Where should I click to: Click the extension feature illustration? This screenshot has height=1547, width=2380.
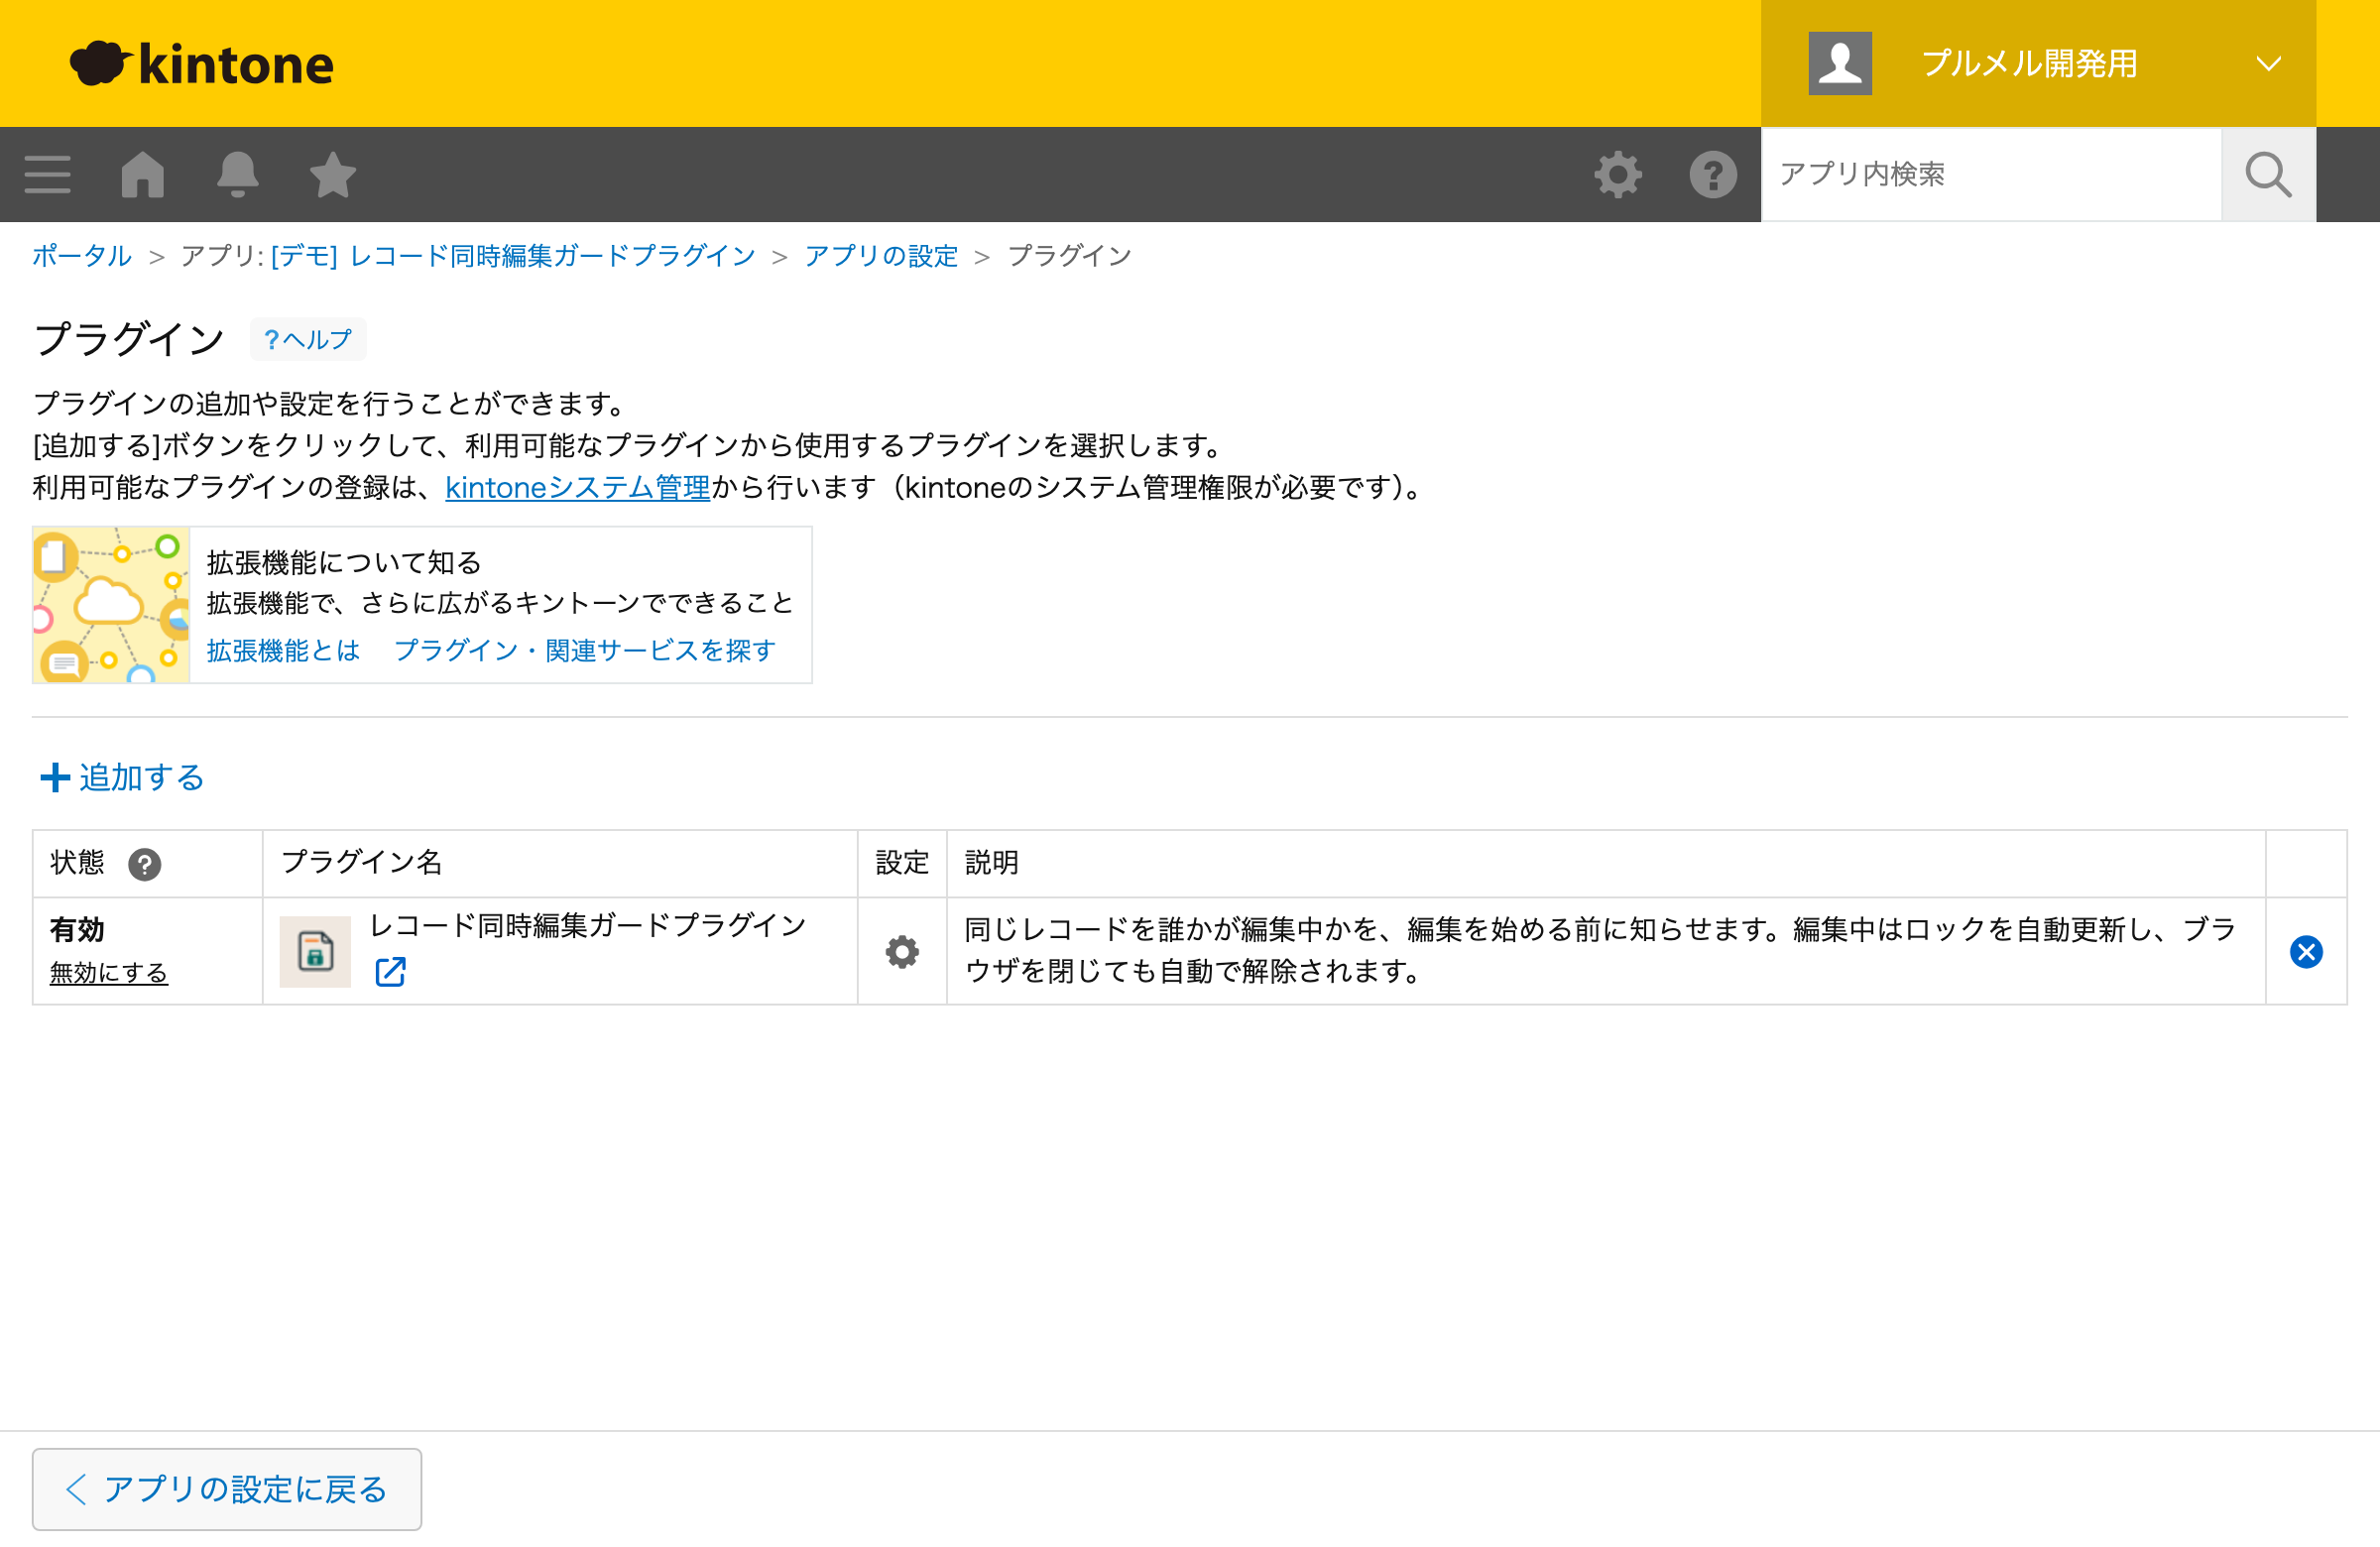tap(111, 605)
